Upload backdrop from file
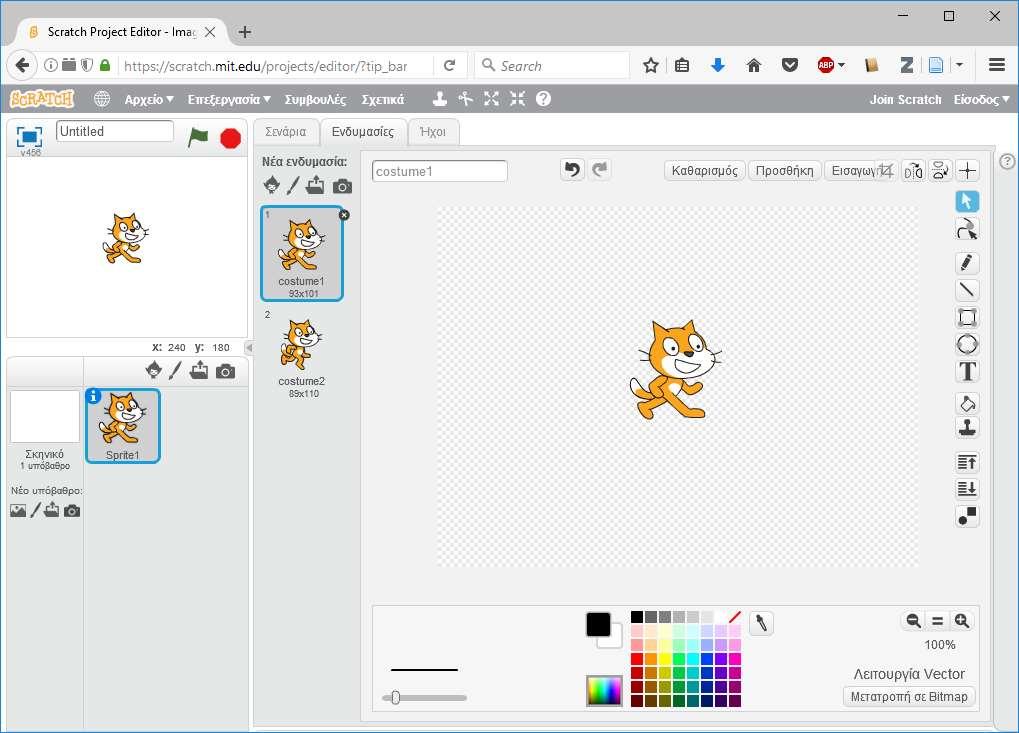 coord(51,510)
